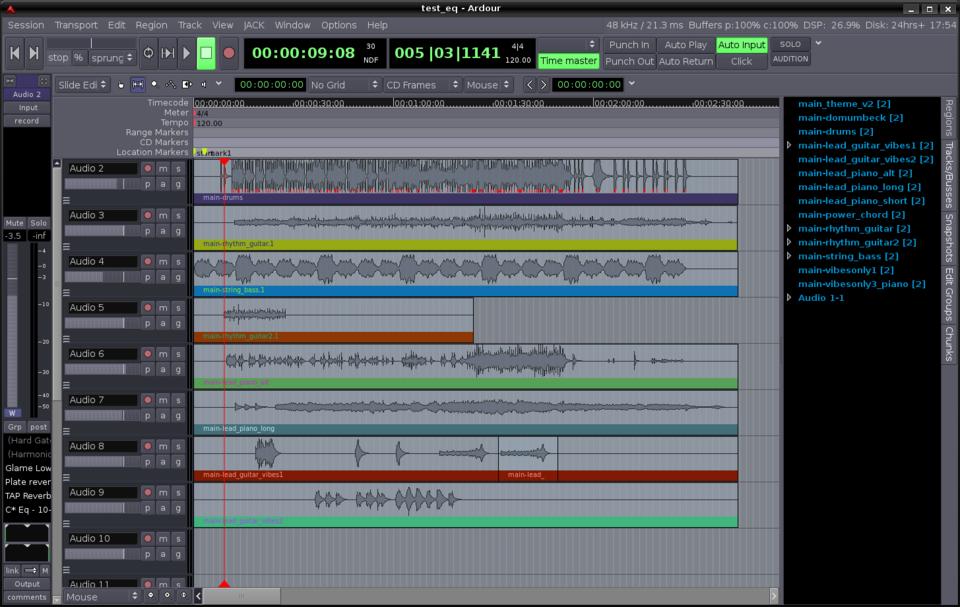This screenshot has width=960, height=607.
Task: Jump to session start with rewind button
Action: [x=15, y=53]
